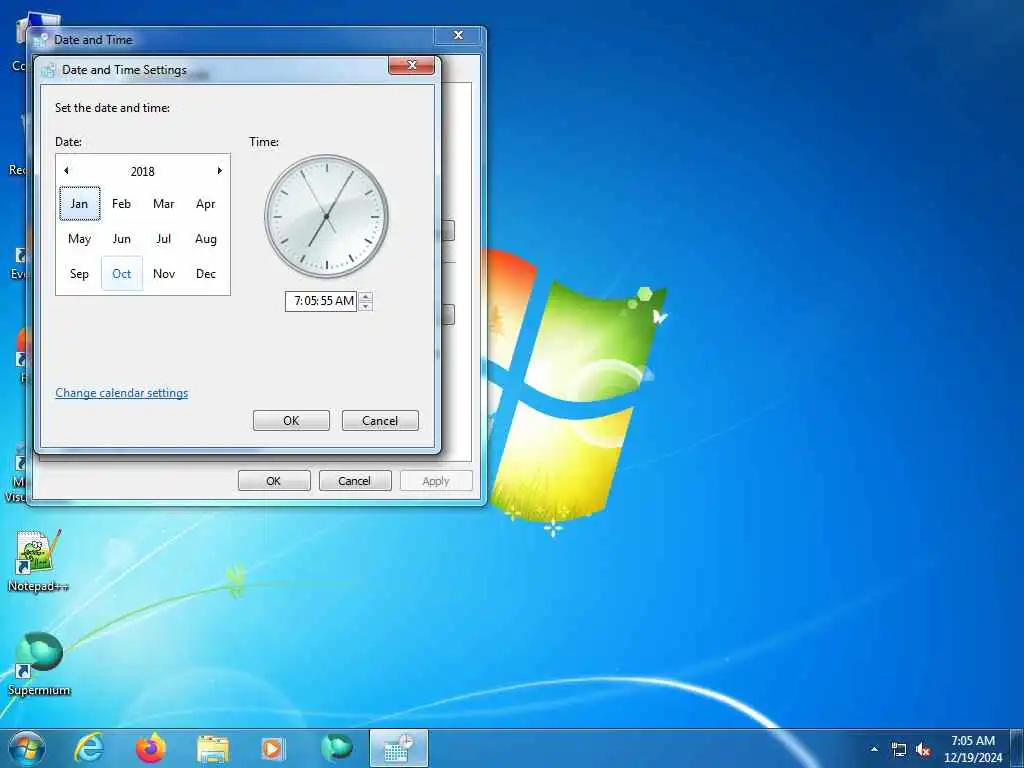Select May in the month grid
1024x768 pixels.
(79, 239)
